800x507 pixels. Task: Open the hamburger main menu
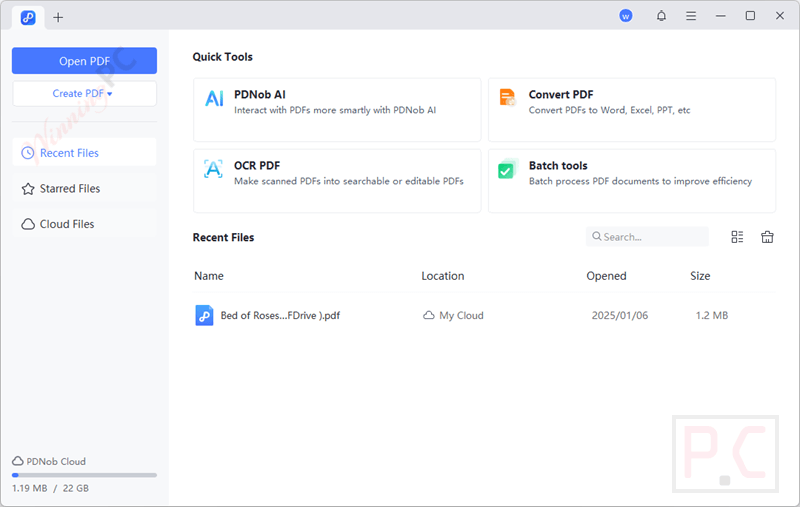[691, 16]
